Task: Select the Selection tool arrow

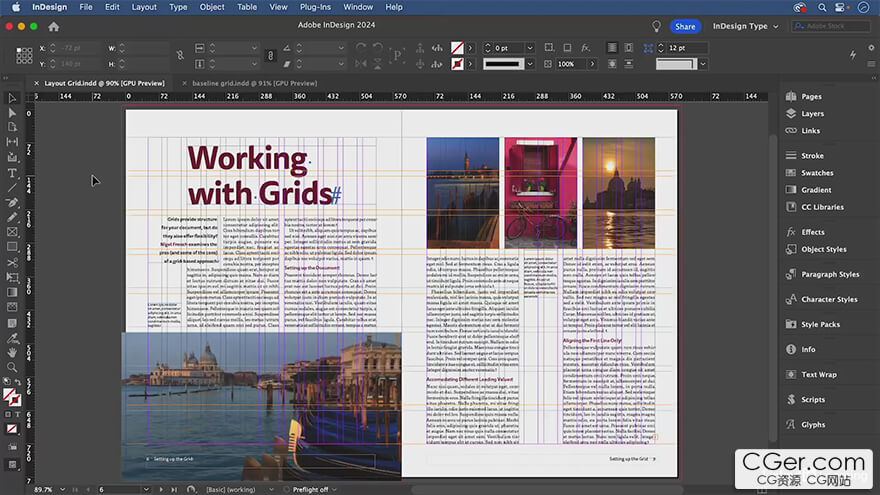Action: (12, 98)
